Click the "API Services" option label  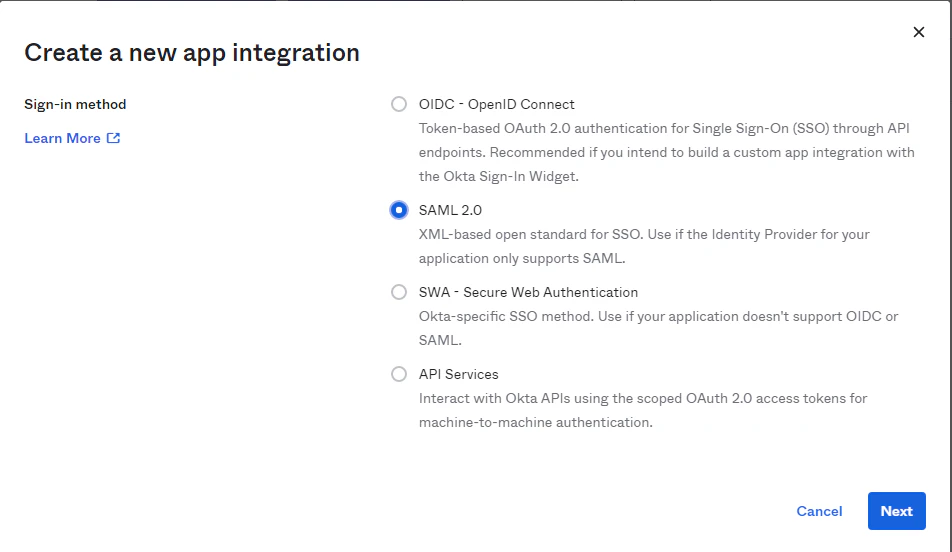[x=458, y=374]
